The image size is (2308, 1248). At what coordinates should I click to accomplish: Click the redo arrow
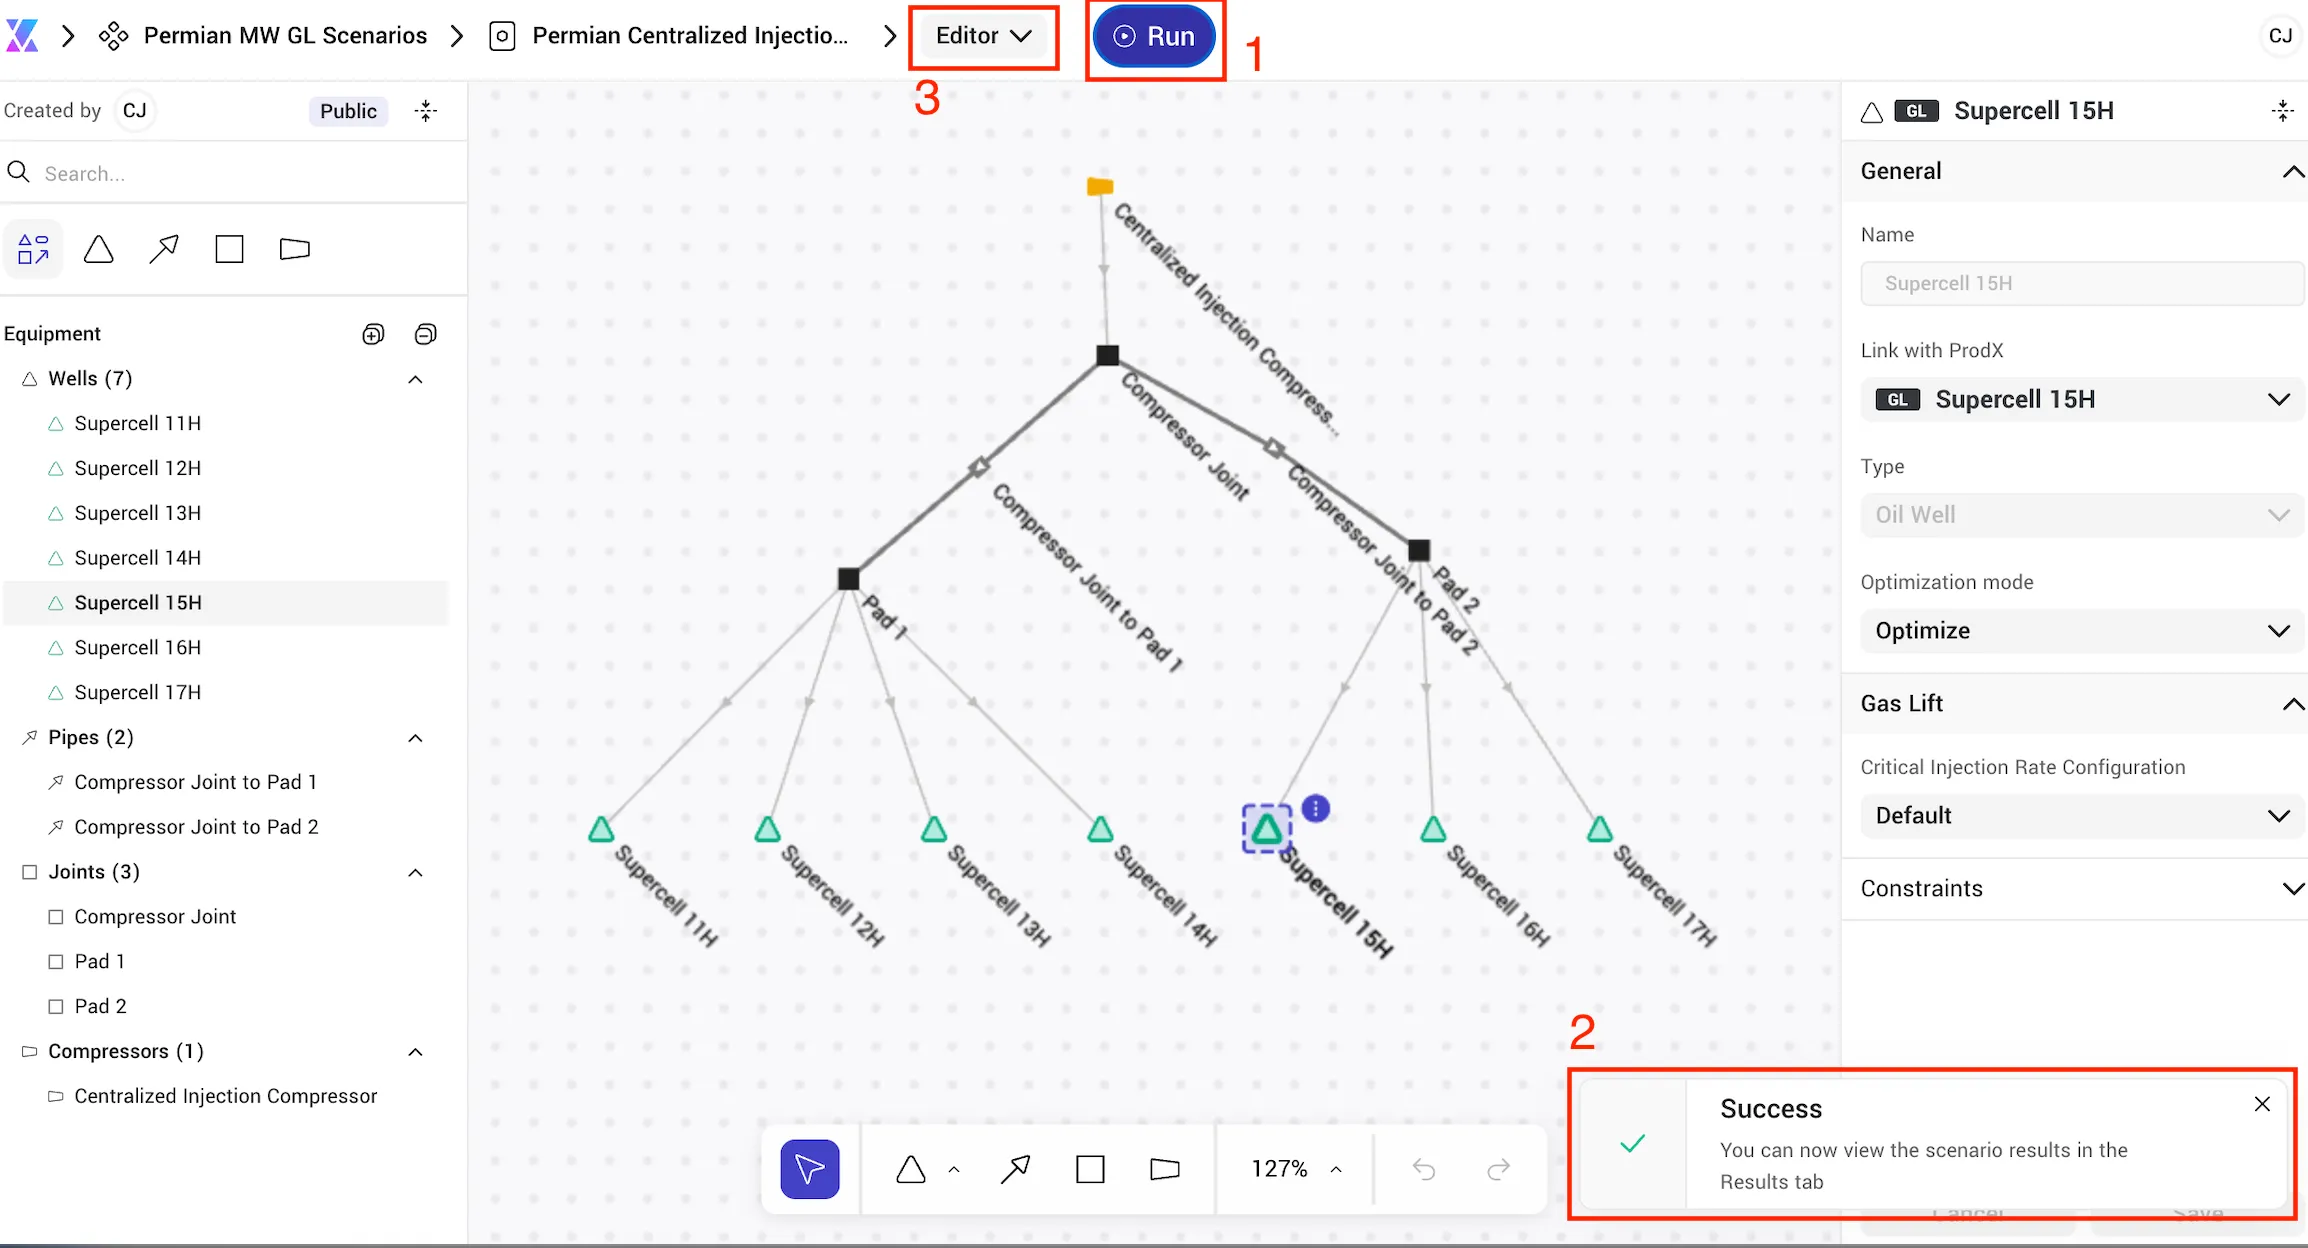1498,1168
